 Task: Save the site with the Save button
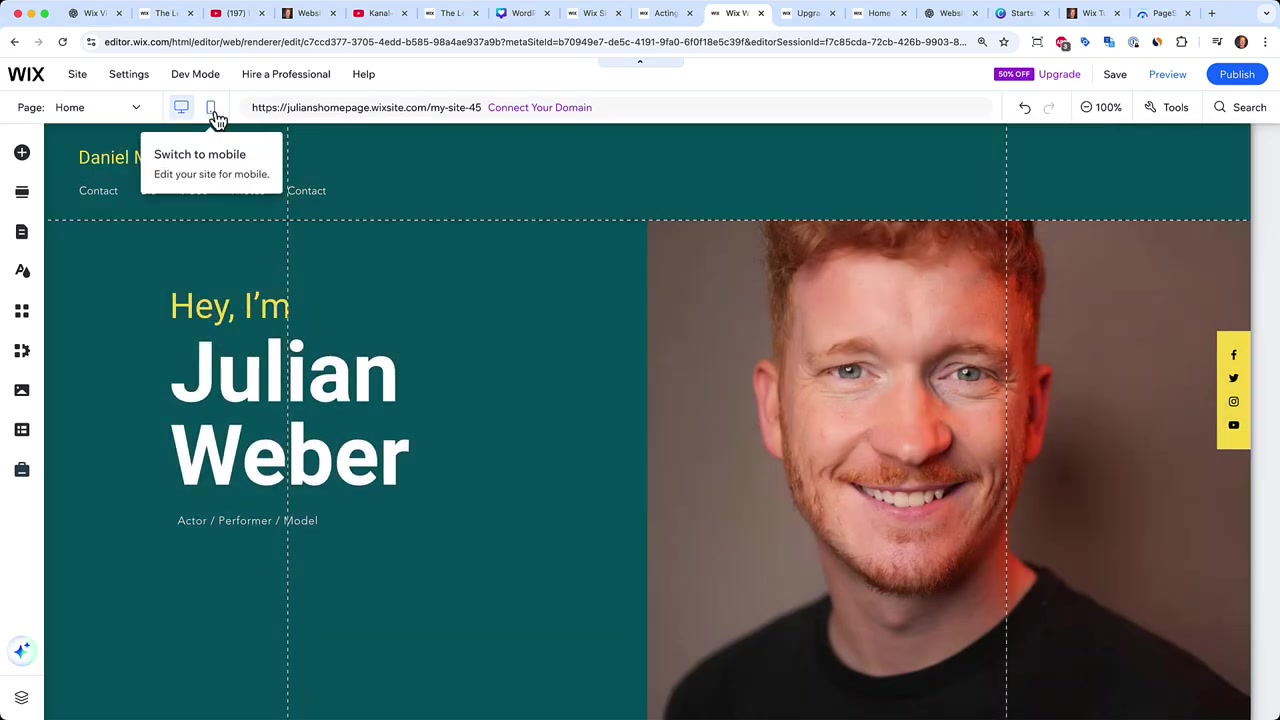point(1115,74)
